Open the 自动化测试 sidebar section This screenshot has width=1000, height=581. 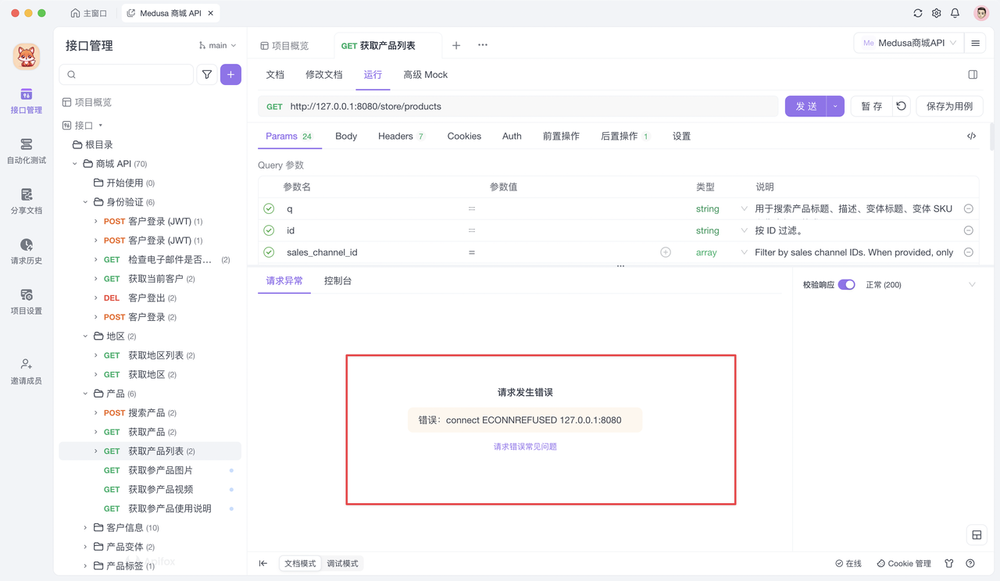click(26, 151)
